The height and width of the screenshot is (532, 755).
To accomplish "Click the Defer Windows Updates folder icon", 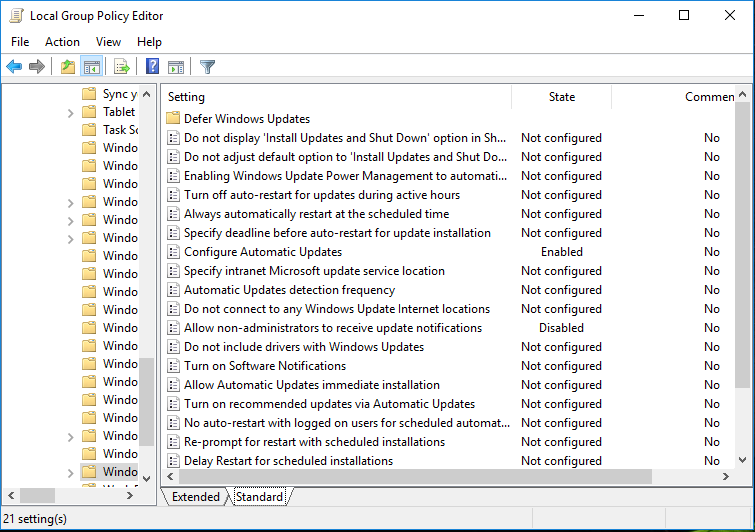I will [x=173, y=119].
